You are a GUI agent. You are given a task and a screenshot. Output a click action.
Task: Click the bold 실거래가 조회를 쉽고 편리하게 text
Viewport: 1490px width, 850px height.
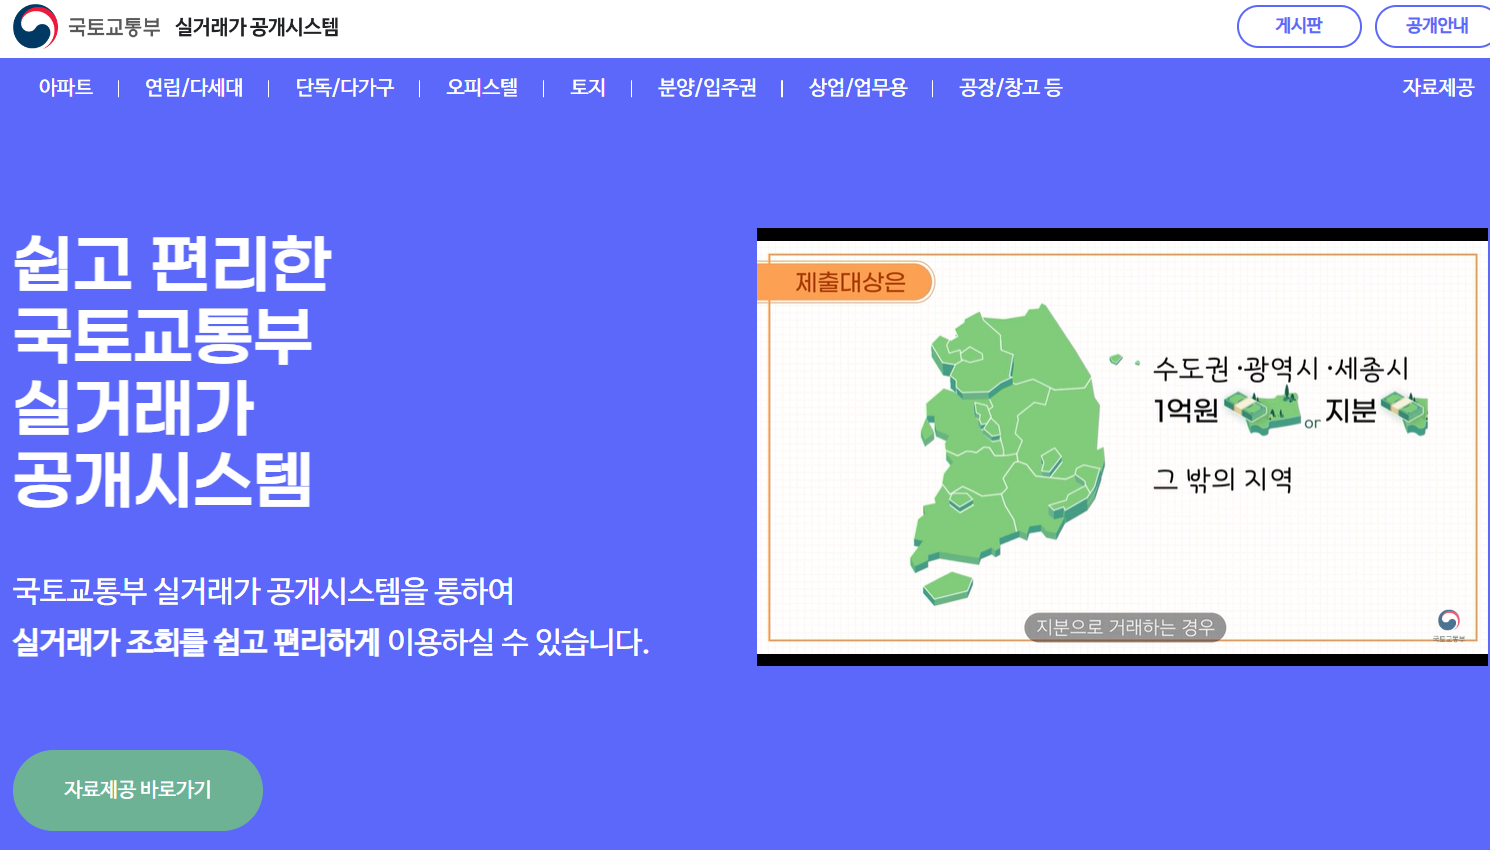coord(196,642)
